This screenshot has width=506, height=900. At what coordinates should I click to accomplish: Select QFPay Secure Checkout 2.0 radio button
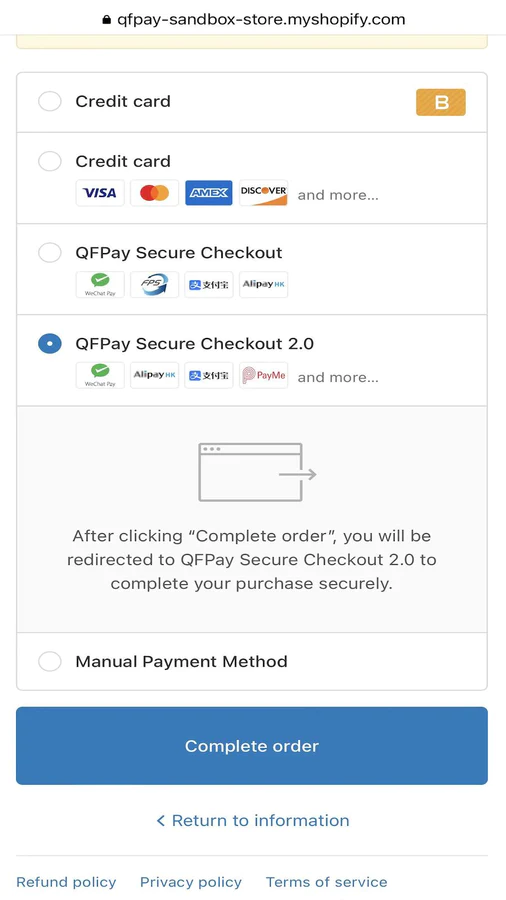(x=50, y=343)
